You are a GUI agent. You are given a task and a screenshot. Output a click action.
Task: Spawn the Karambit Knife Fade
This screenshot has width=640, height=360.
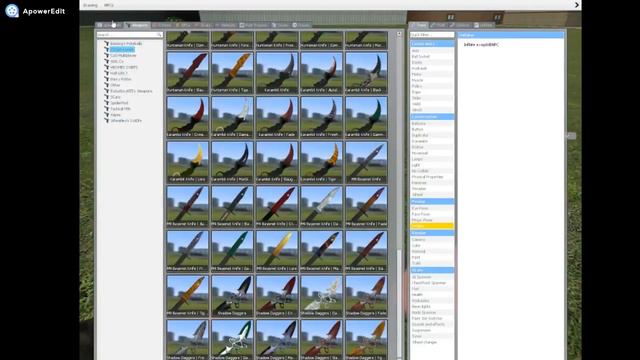click(x=277, y=117)
